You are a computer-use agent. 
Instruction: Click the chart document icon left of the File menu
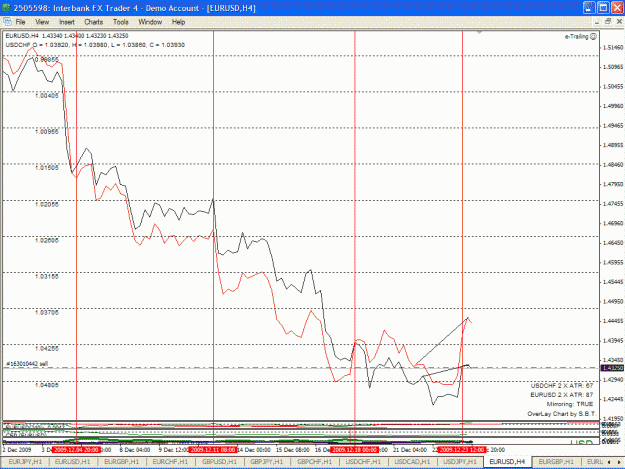(x=7, y=22)
